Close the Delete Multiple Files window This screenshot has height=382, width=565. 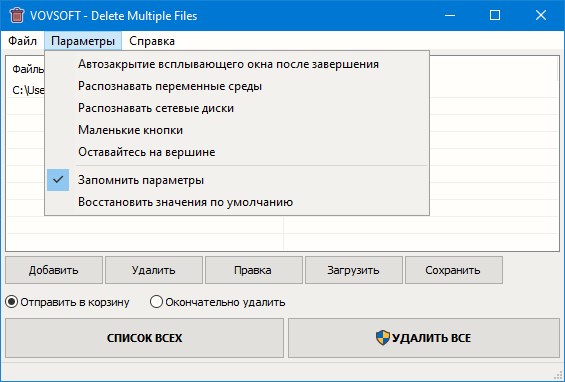point(541,15)
